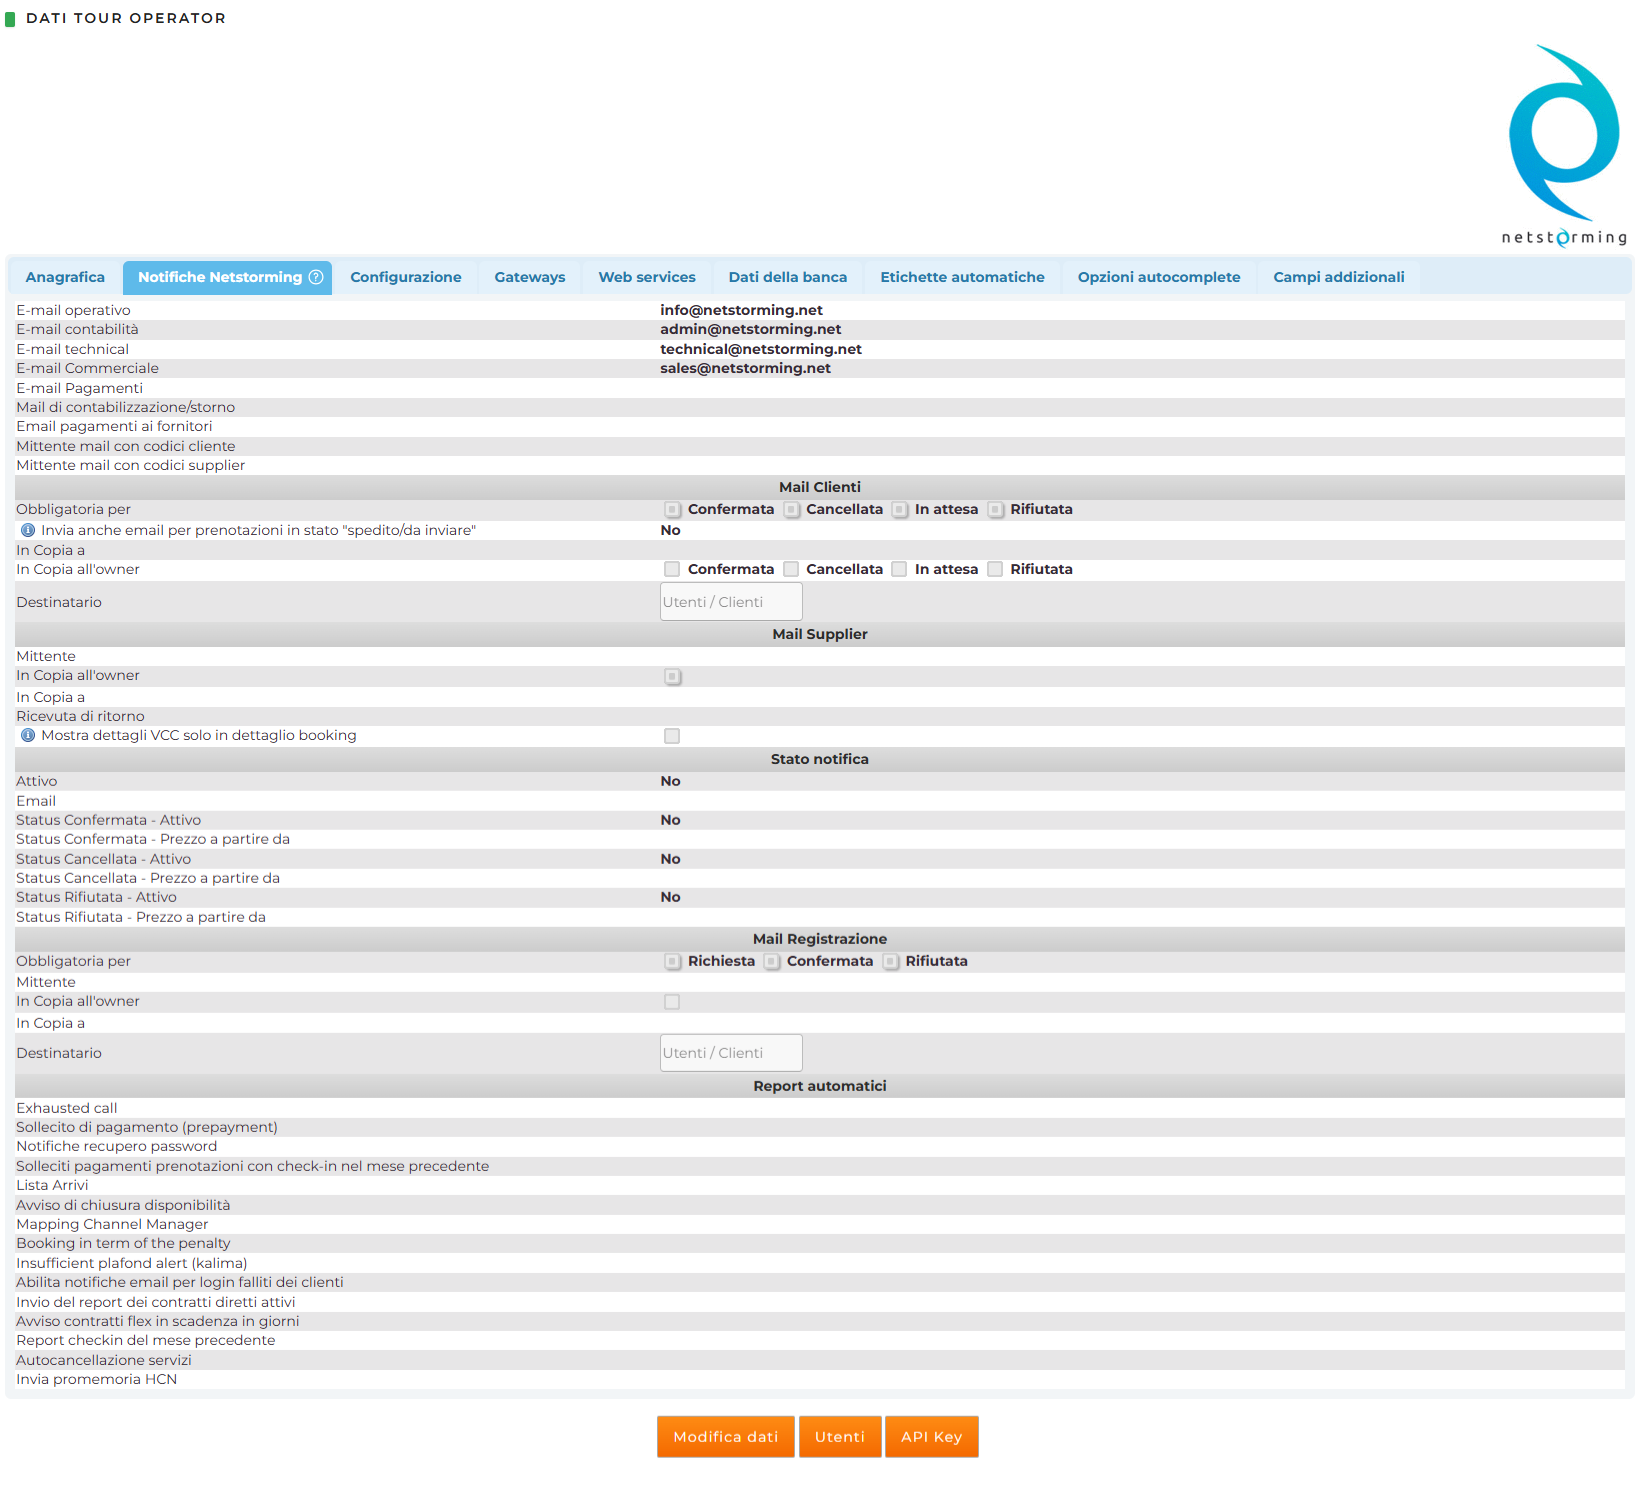Screen dimensions: 1650x1488
Task: Enable 'In Copia all'owner' under Mail Registrazione
Action: [672, 1002]
